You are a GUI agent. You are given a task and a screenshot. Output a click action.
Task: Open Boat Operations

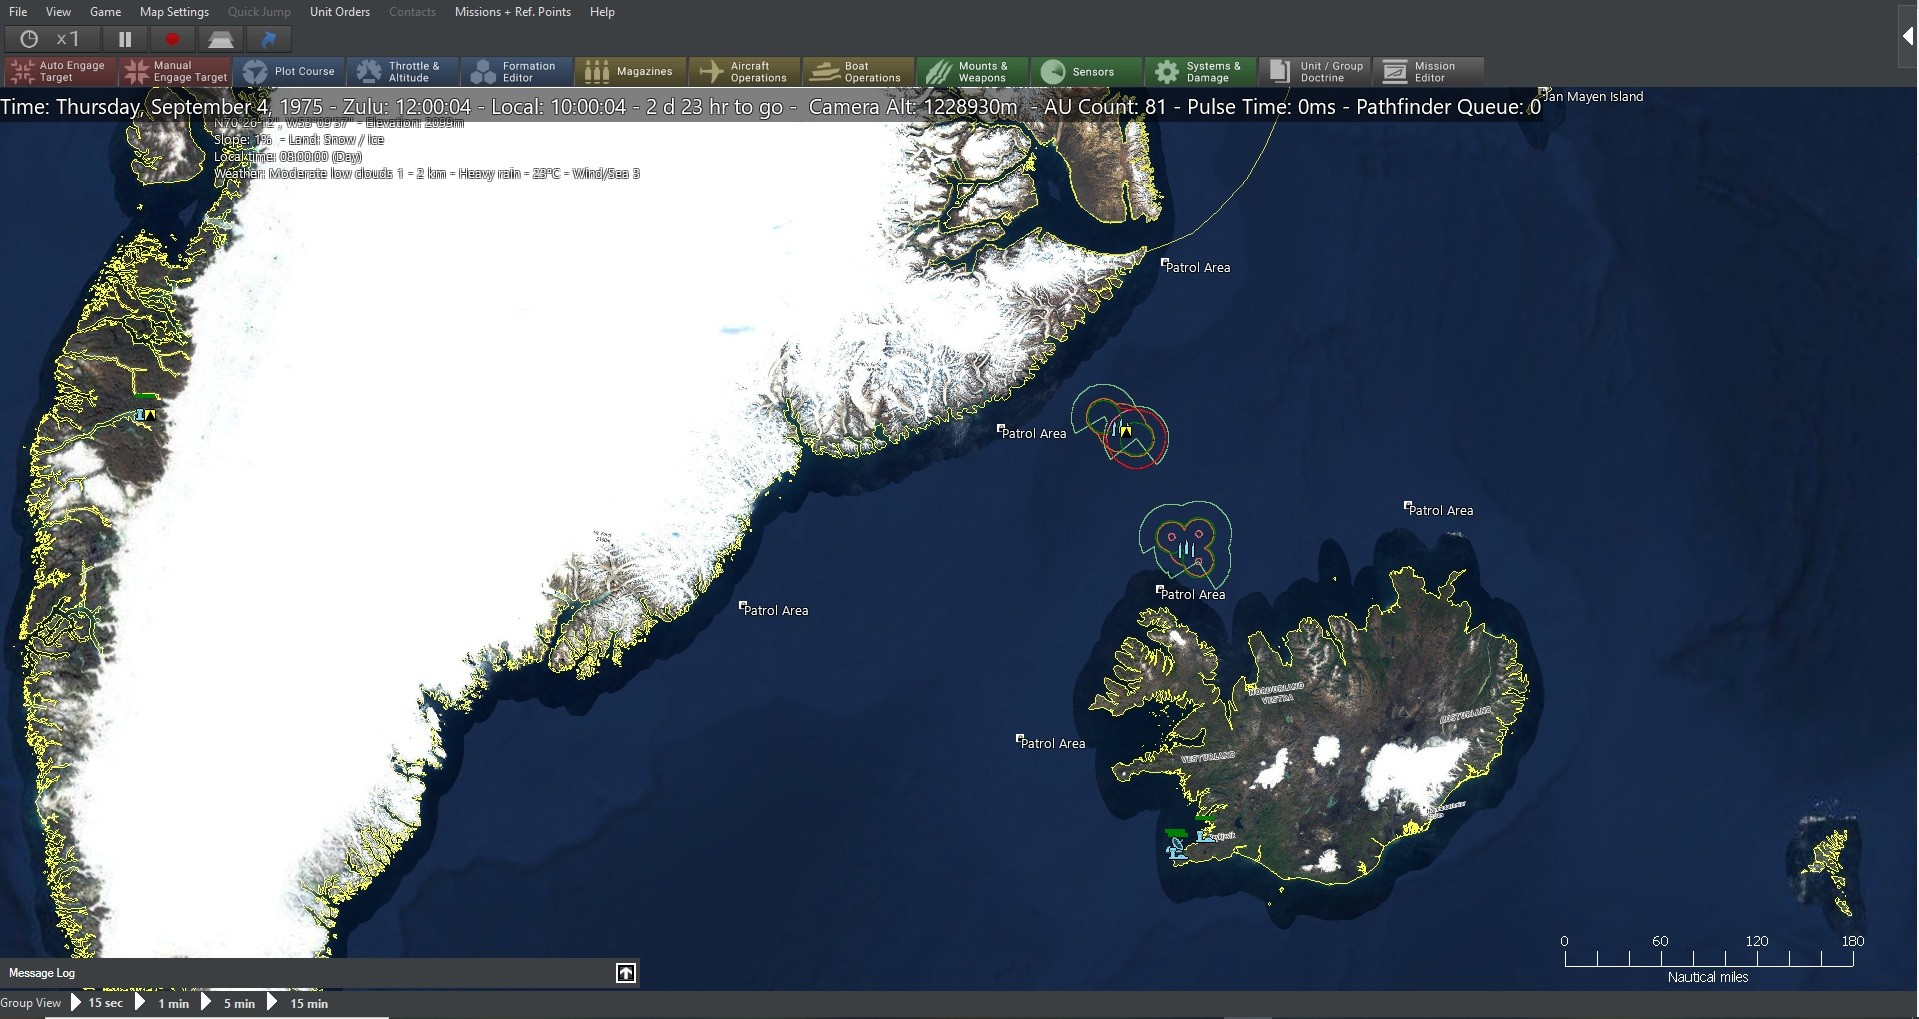tap(857, 71)
